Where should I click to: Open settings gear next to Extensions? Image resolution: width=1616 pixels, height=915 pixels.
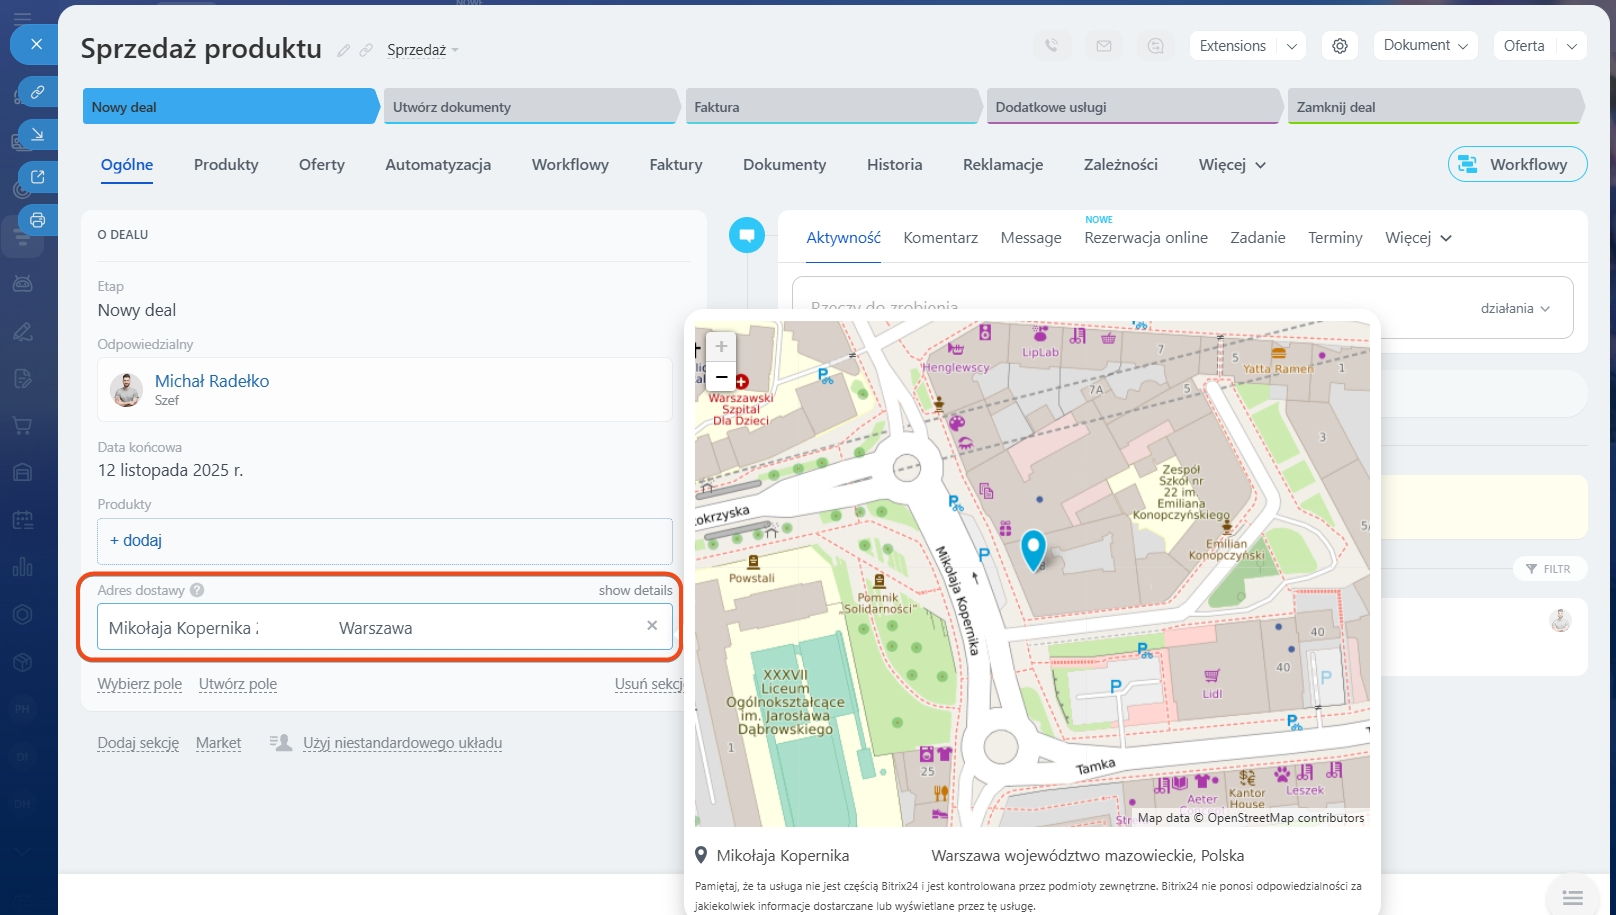[x=1340, y=46]
